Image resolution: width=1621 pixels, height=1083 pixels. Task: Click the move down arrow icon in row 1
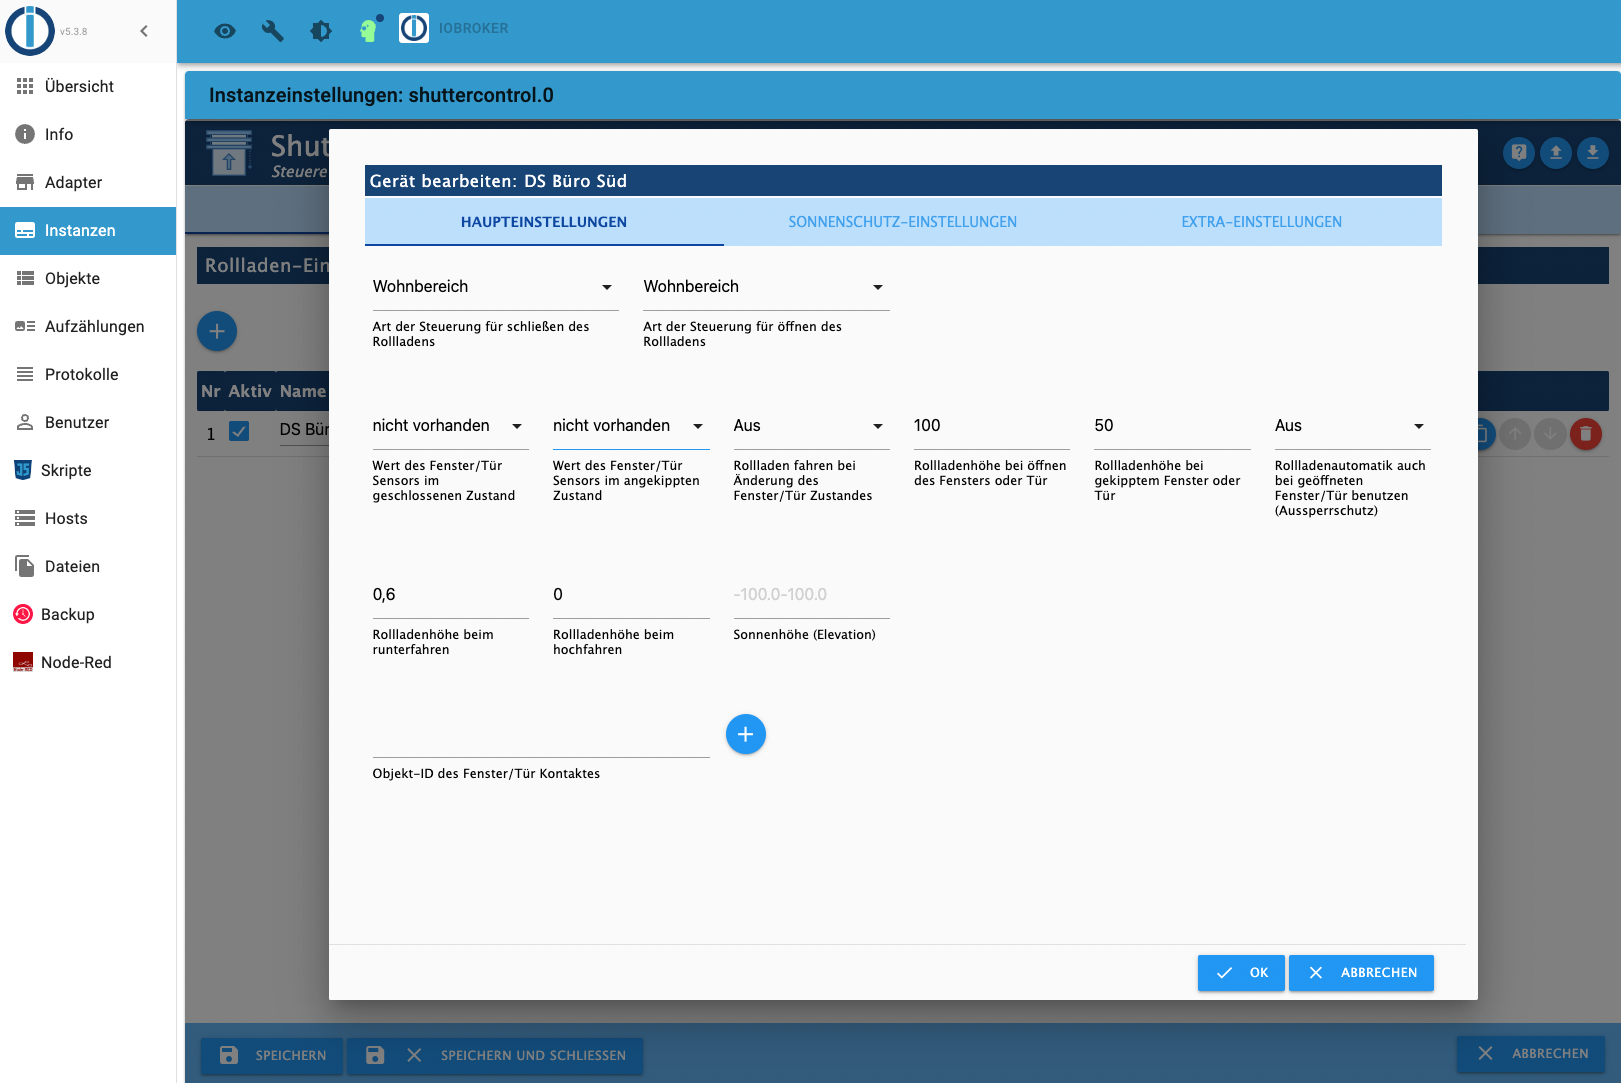1550,434
